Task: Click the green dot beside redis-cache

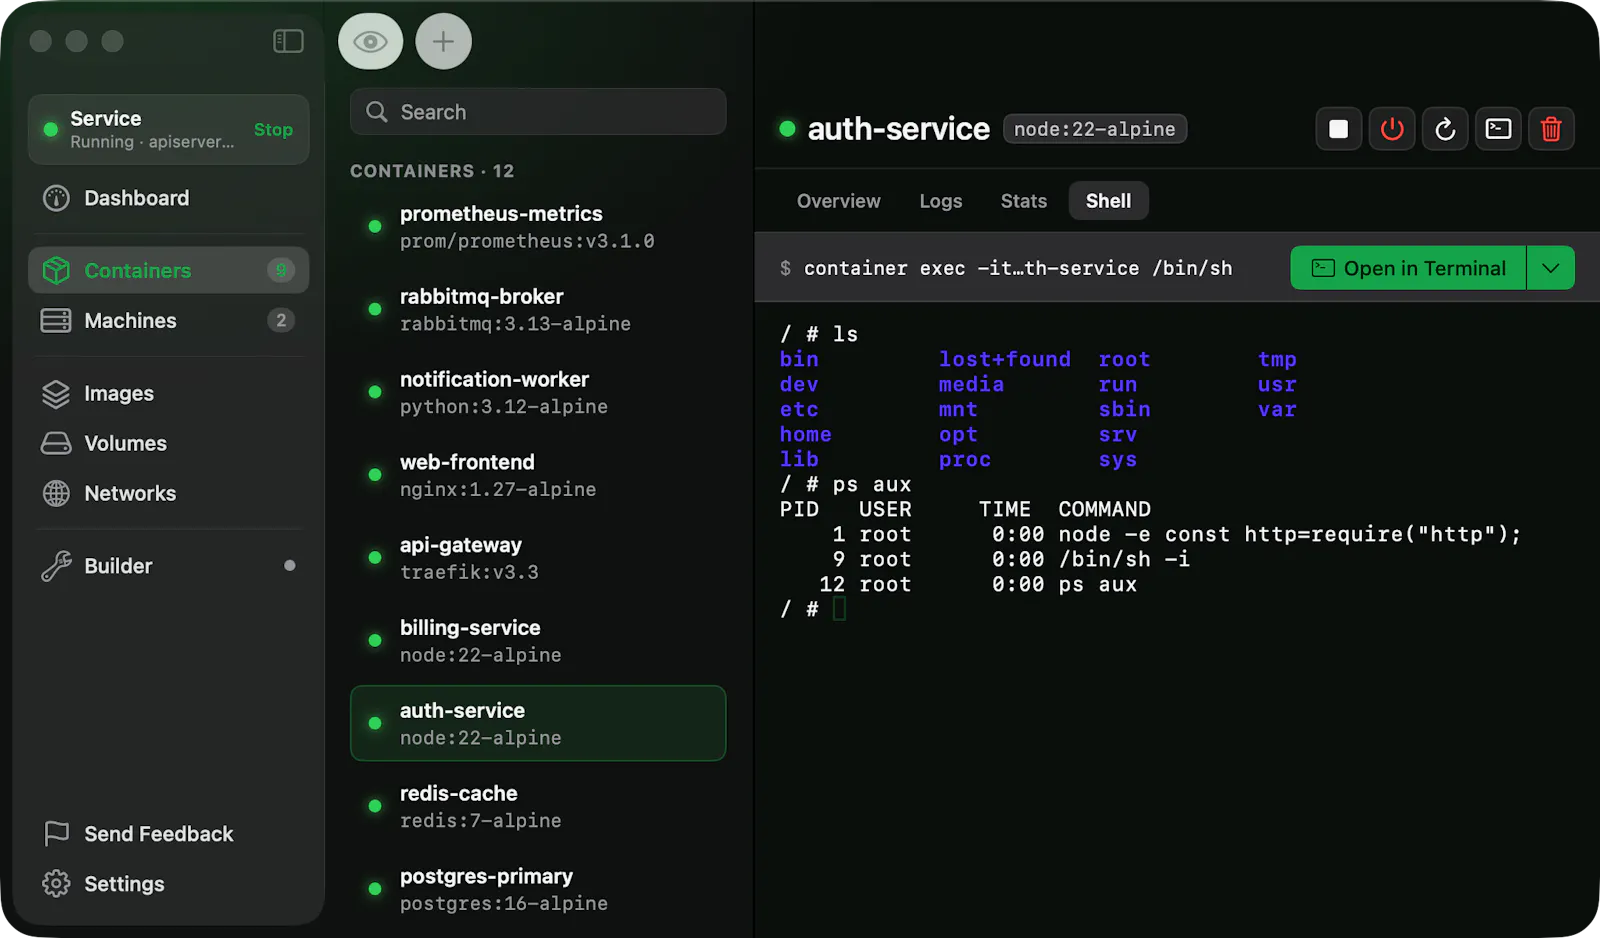Action: [375, 806]
